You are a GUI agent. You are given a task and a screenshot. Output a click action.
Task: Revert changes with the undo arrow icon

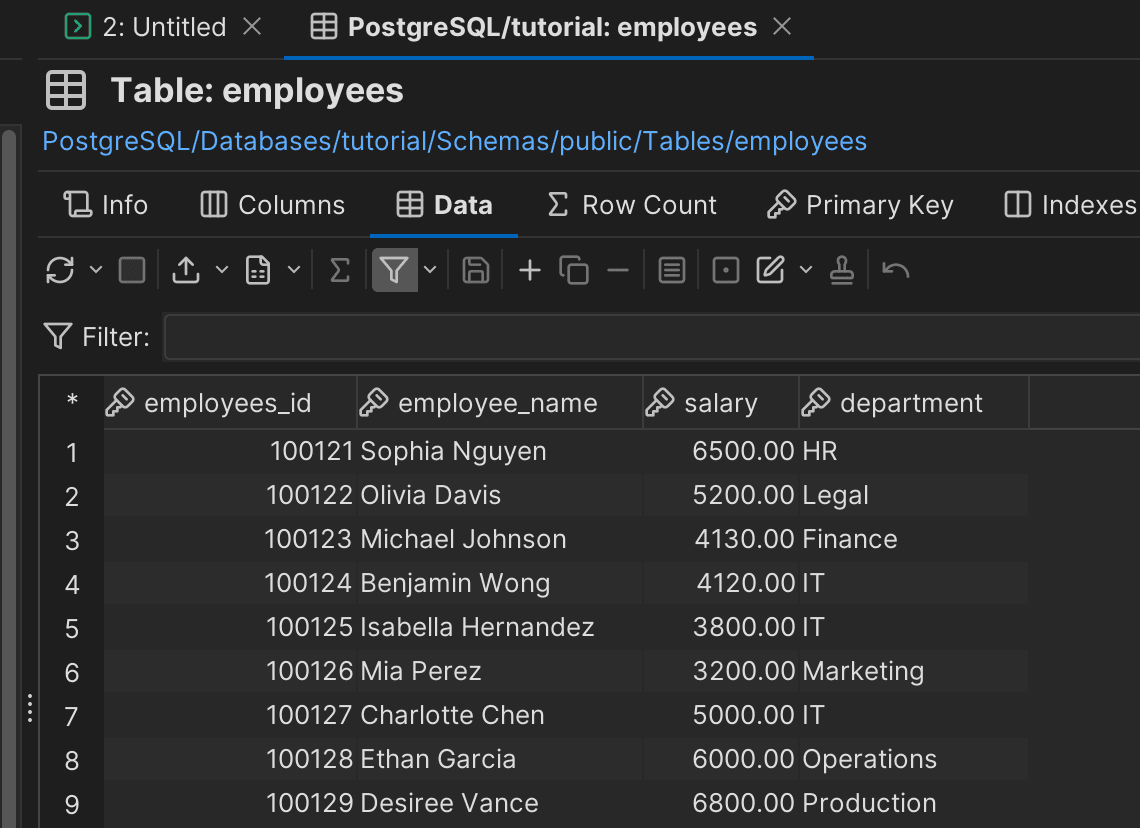[x=896, y=270]
